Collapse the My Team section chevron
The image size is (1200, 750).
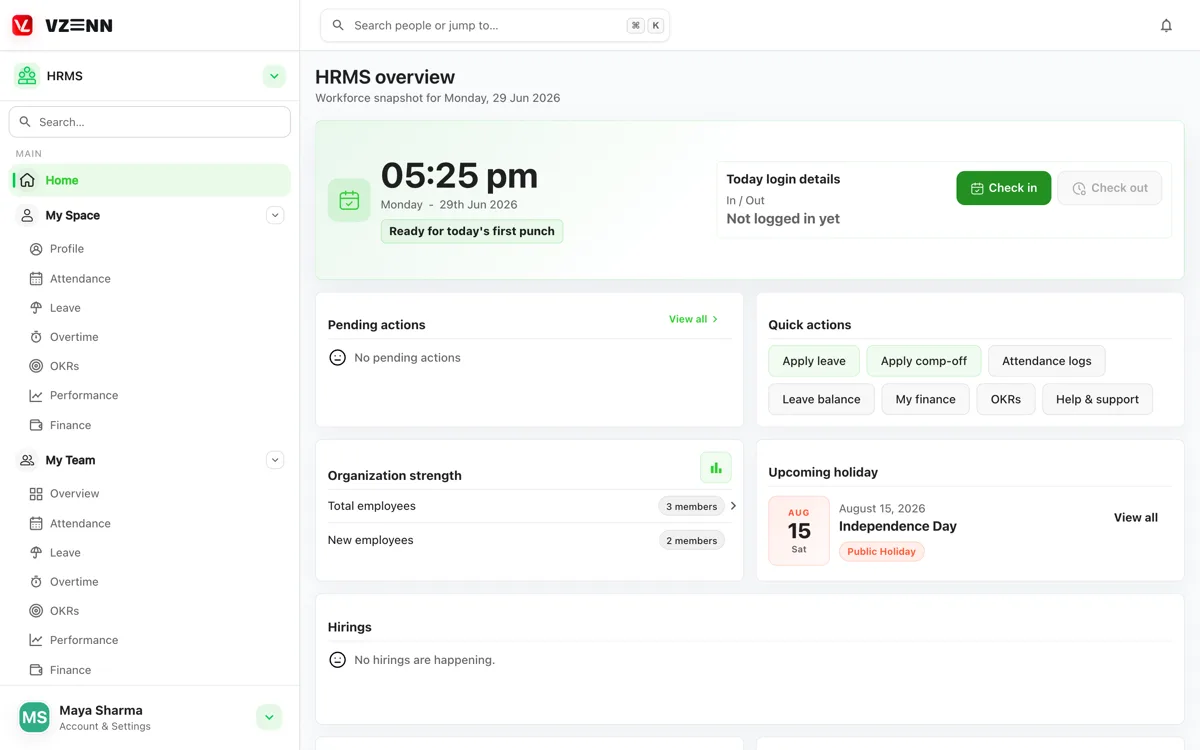[x=275, y=460]
